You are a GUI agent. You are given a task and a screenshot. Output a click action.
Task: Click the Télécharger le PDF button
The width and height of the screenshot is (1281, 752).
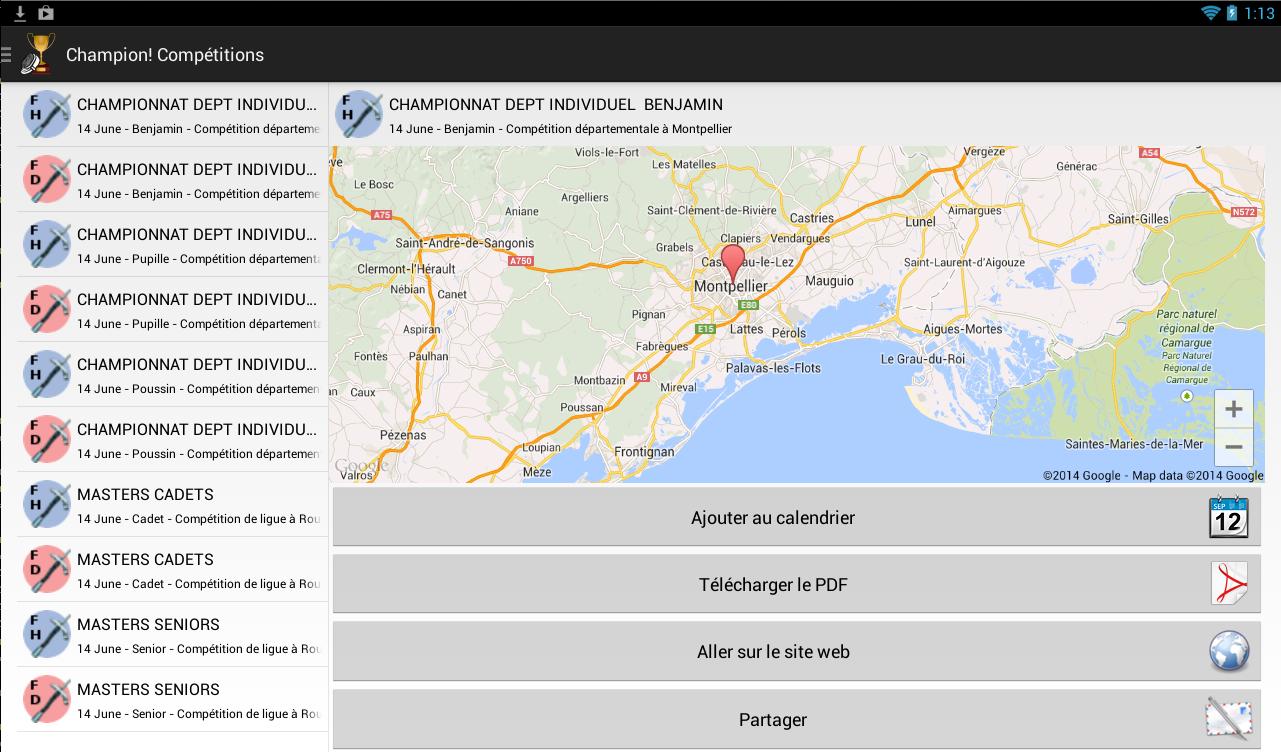pyautogui.click(x=797, y=584)
